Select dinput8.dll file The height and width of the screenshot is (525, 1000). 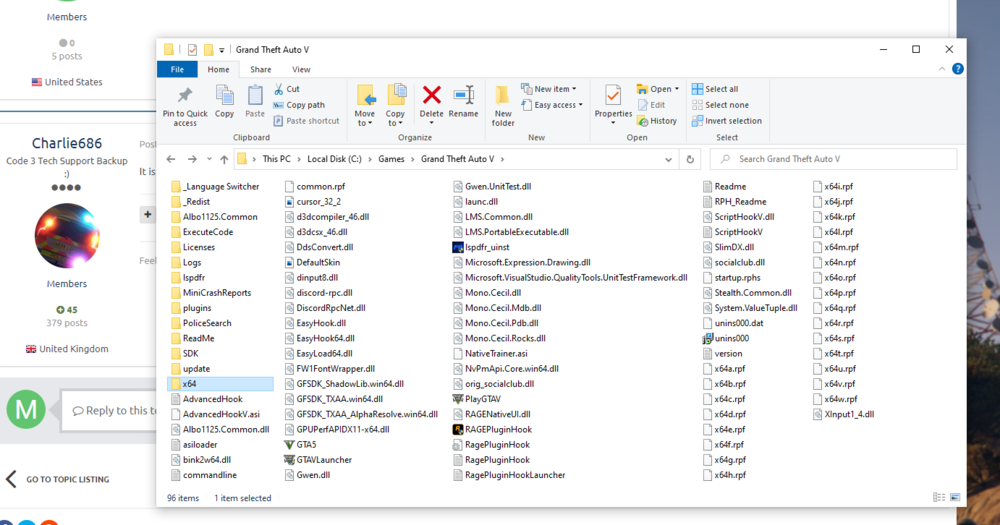pos(311,277)
